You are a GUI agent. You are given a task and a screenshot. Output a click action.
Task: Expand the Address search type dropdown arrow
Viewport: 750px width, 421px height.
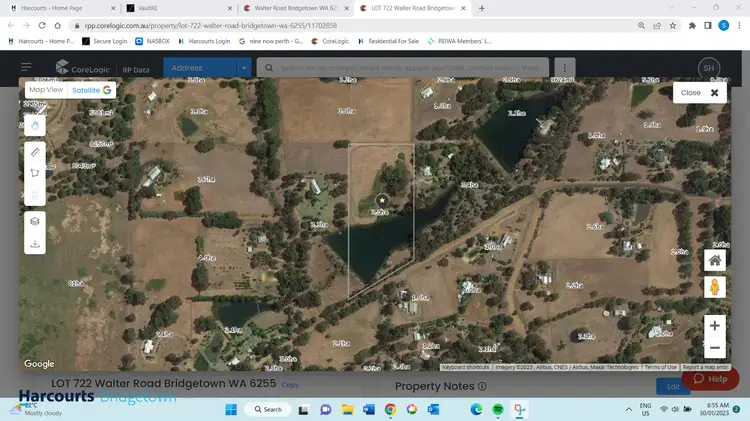(x=244, y=68)
